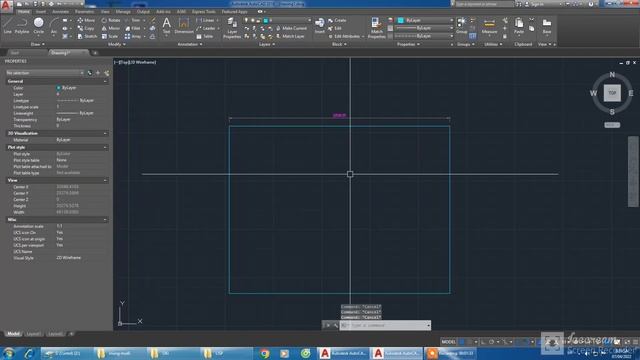
Task: Choose the Stretch tool
Action: coord(87,36)
